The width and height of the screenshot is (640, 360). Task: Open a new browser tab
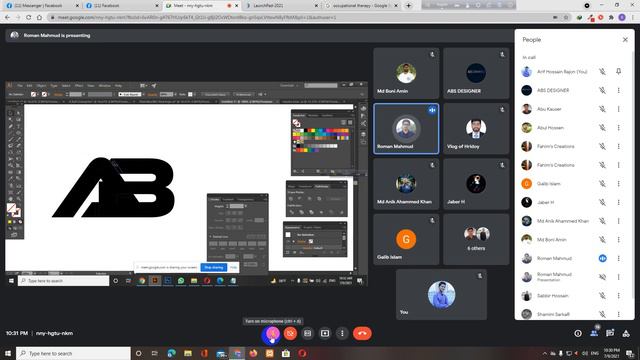click(408, 6)
